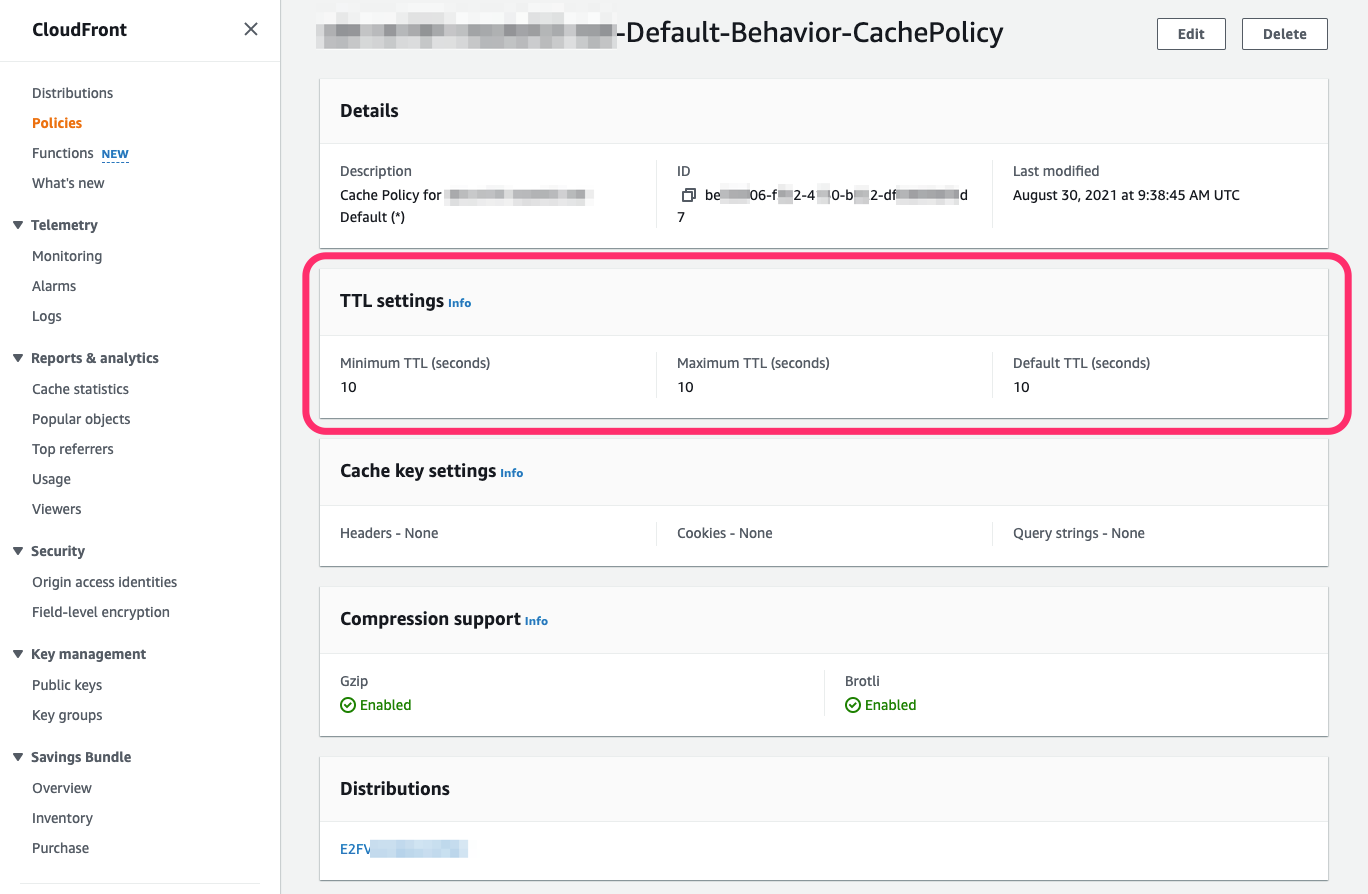This screenshot has height=894, width=1368.
Task: Open the Monitoring page
Action: 66,256
